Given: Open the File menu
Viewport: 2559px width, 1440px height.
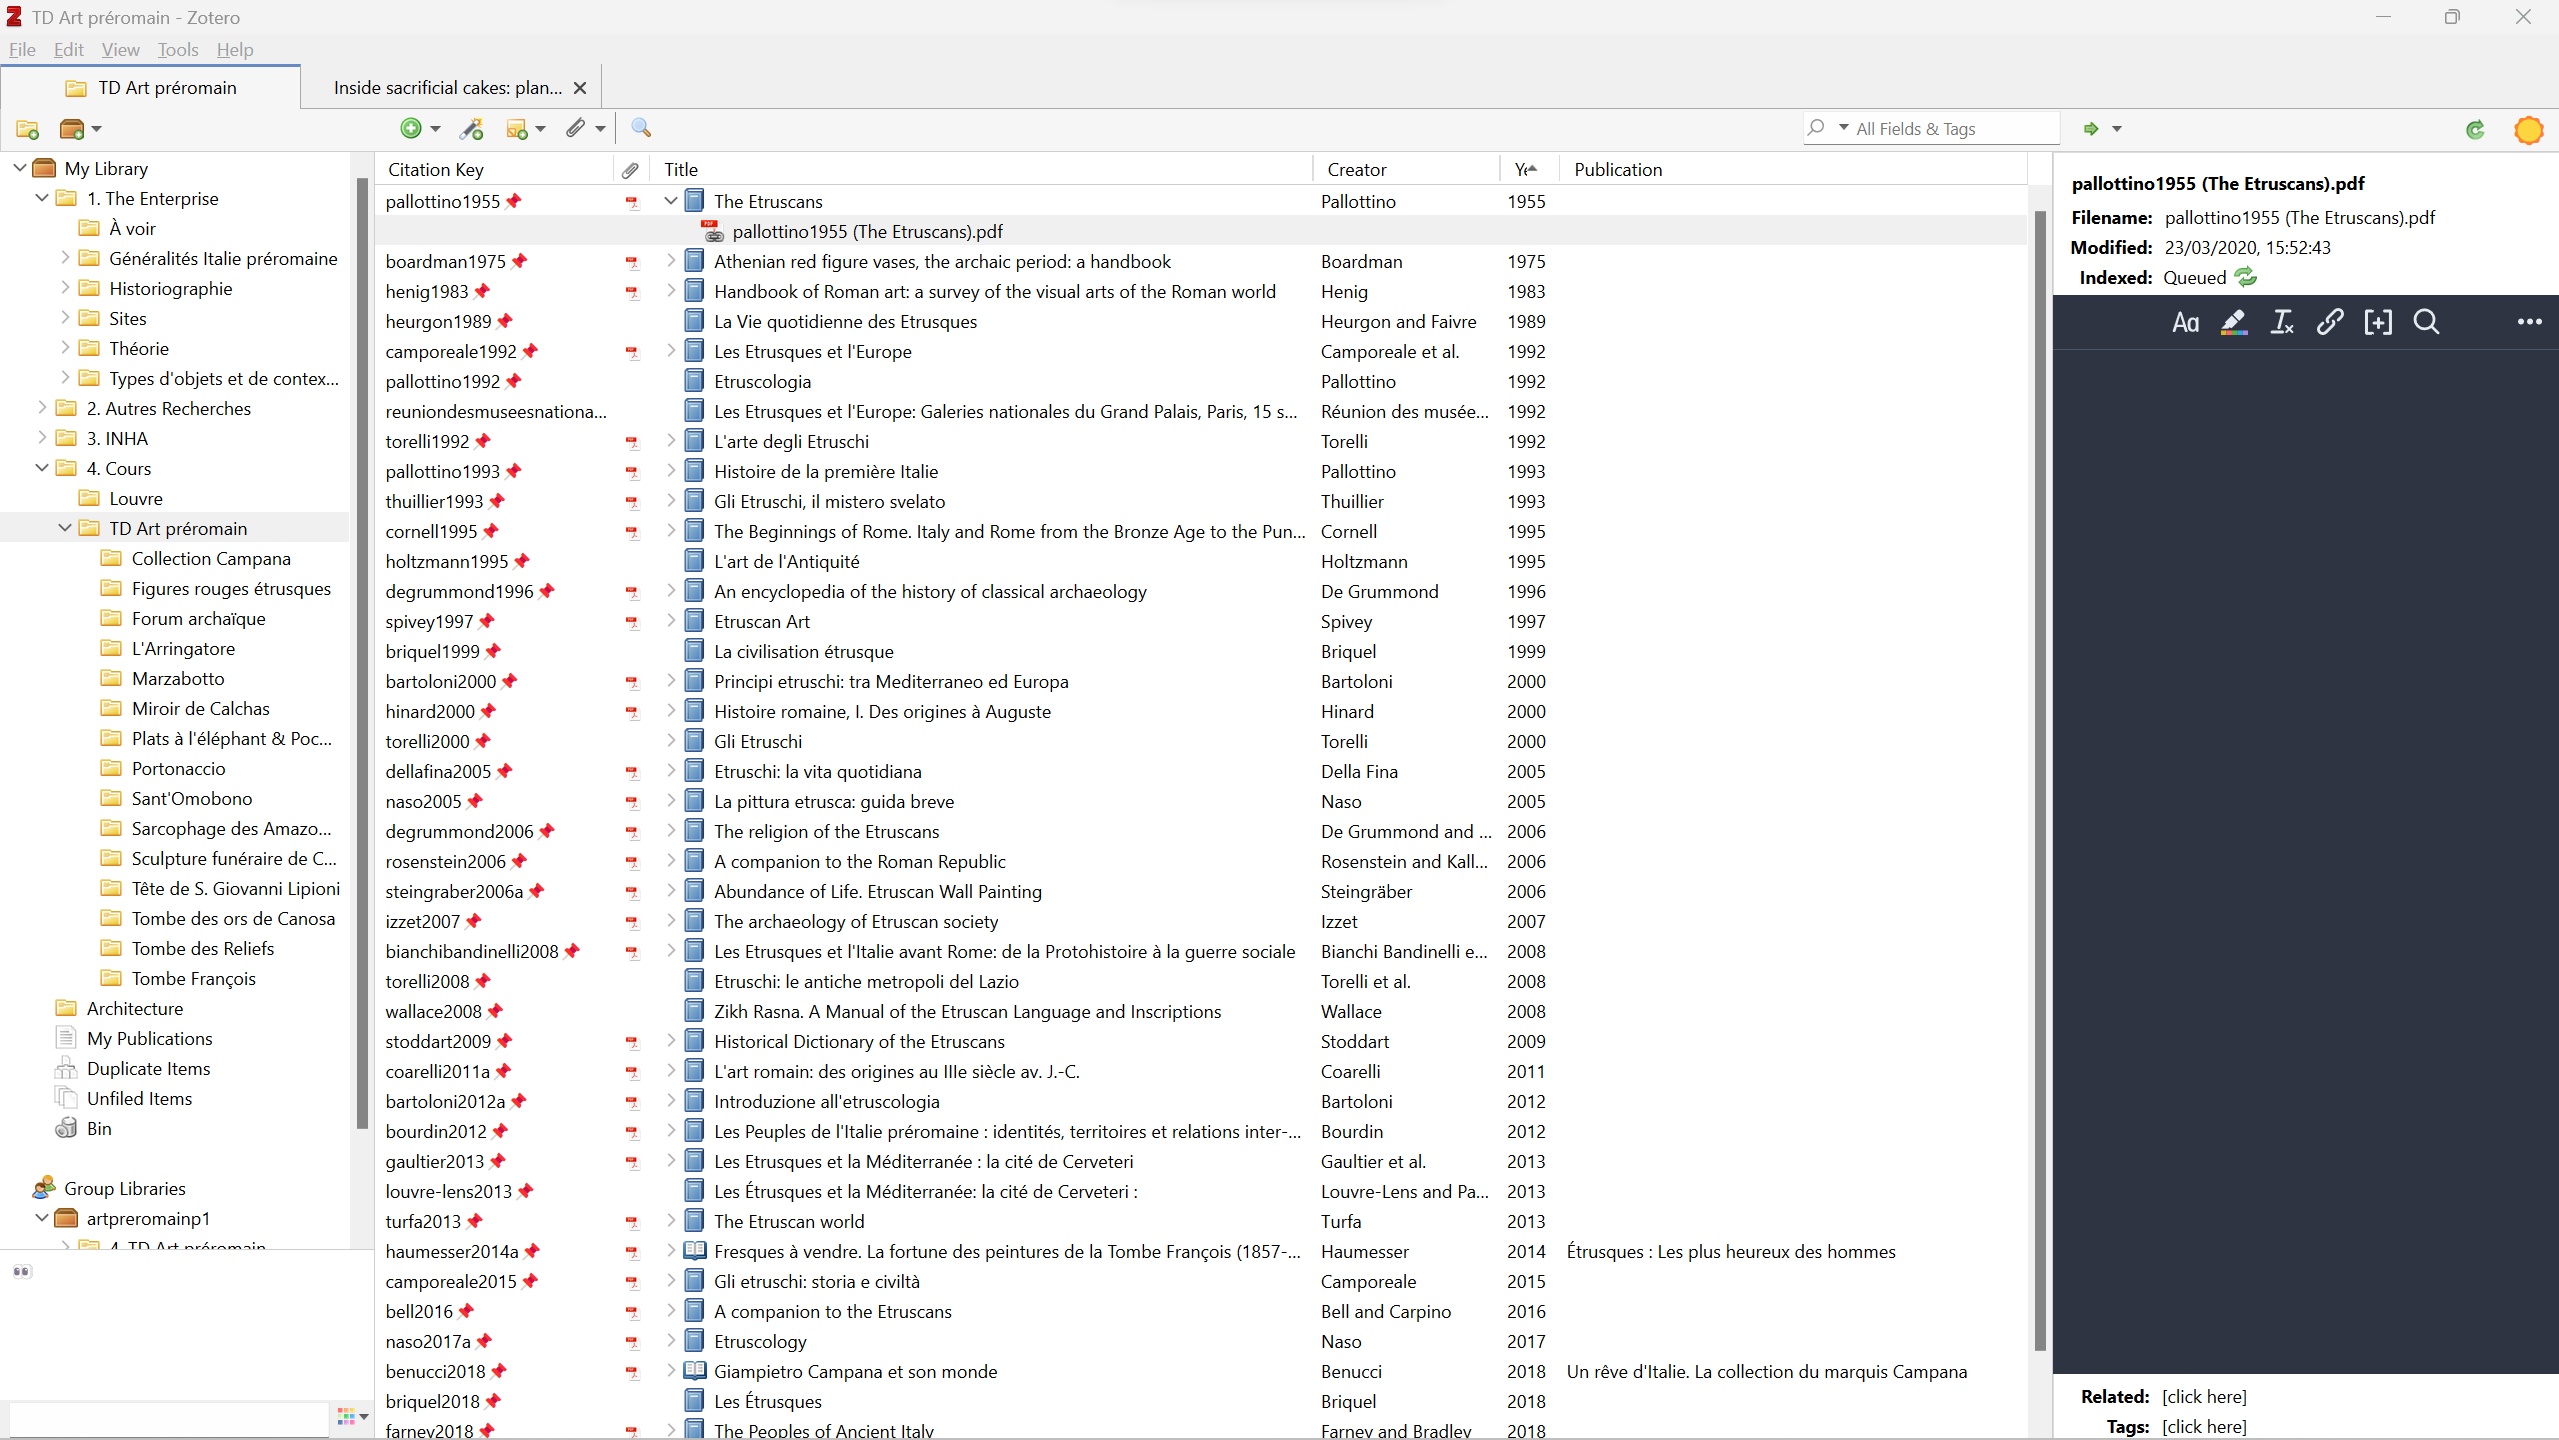Looking at the screenshot, I should tap(22, 49).
